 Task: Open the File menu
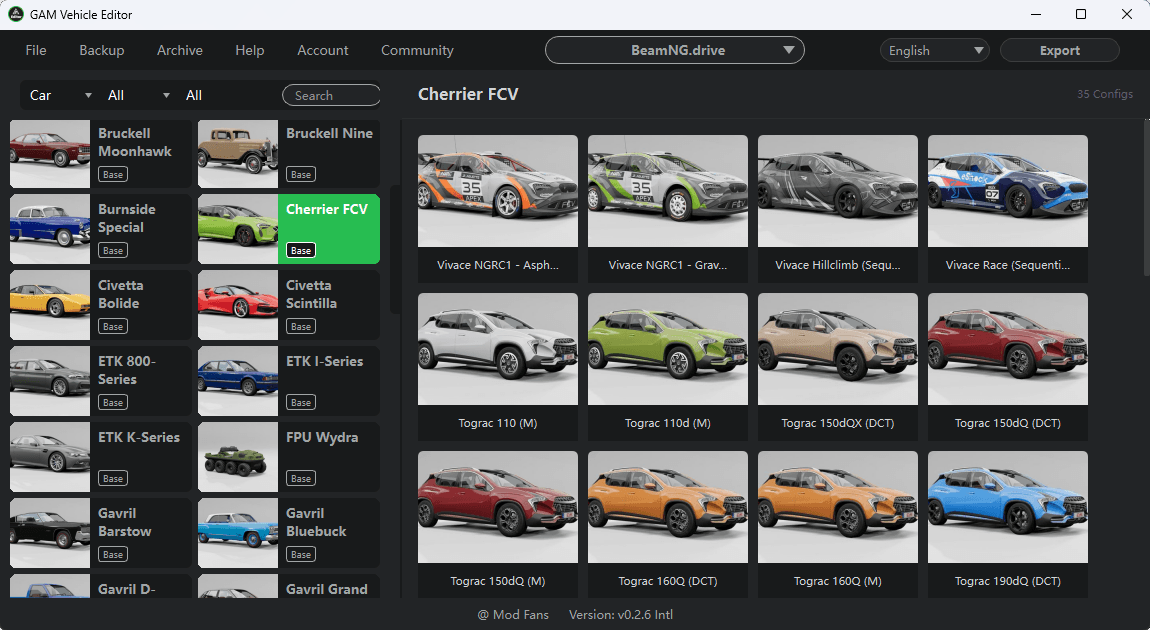click(36, 51)
